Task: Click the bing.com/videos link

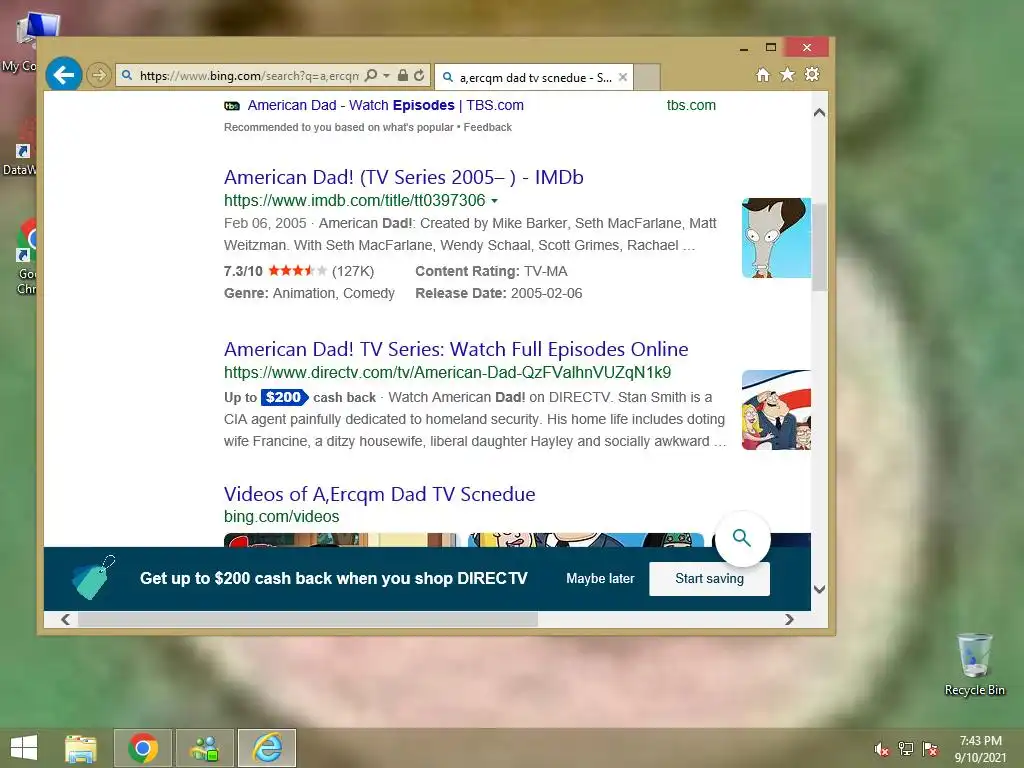Action: 281,517
